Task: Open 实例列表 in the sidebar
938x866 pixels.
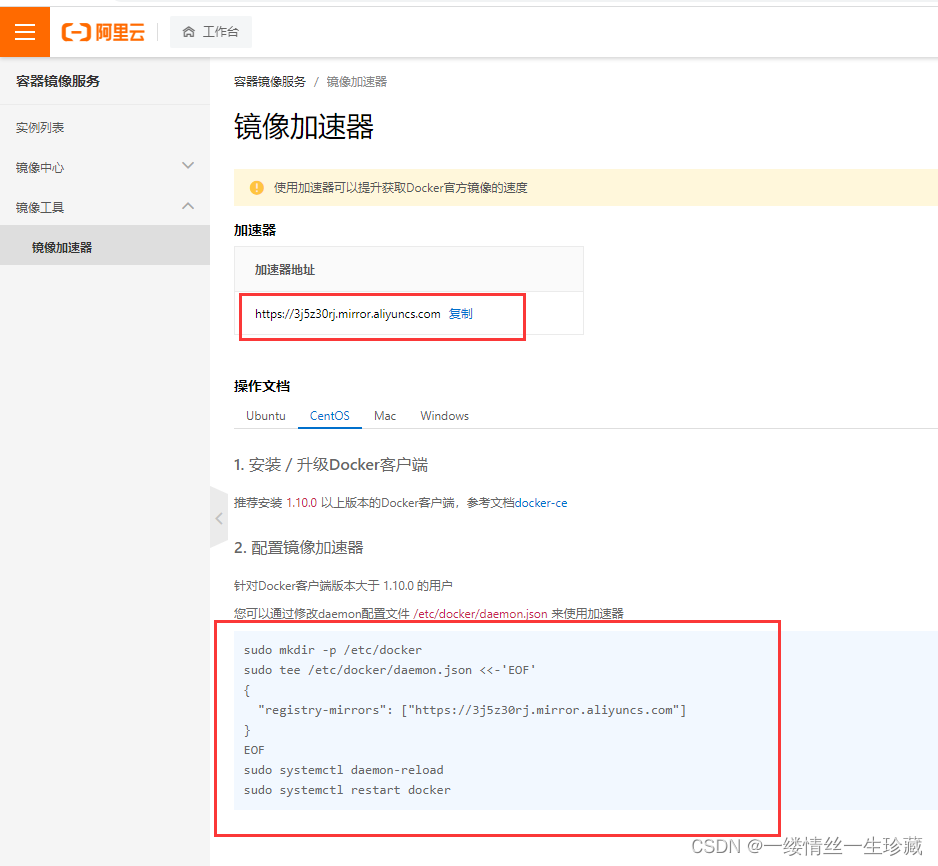Action: pos(40,127)
